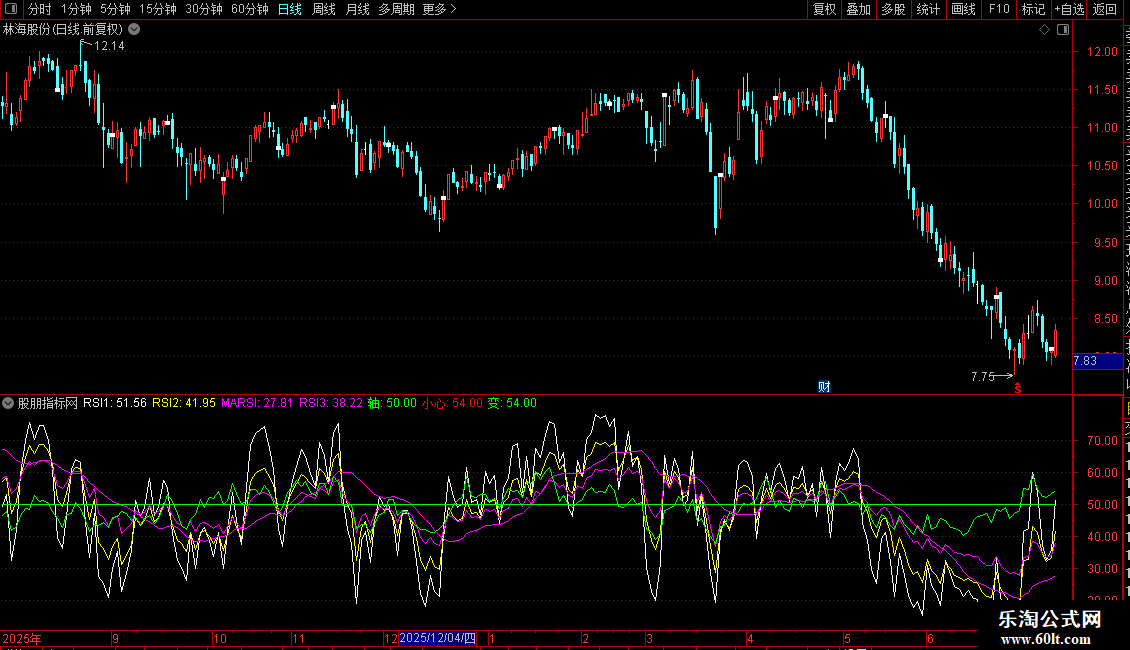
Task: Click the diamond icon above the chart
Action: coord(1044,30)
